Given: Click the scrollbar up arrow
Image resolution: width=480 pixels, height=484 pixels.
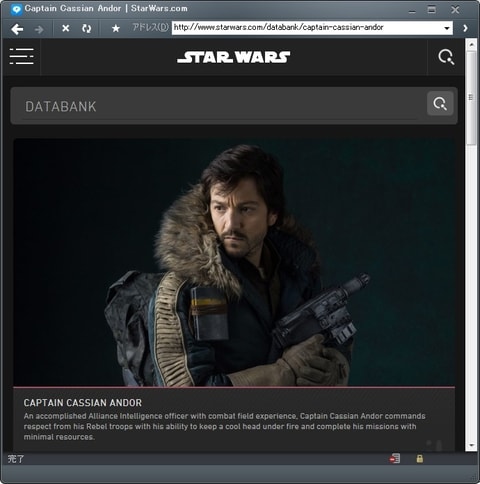Looking at the screenshot, I should (471, 45).
